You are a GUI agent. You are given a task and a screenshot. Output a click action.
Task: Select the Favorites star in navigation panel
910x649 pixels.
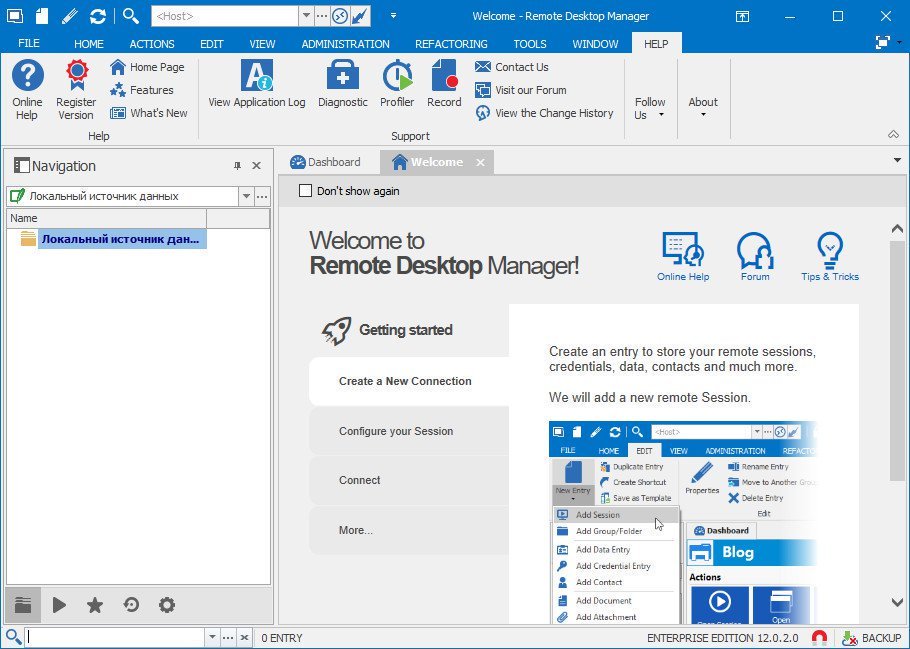95,604
